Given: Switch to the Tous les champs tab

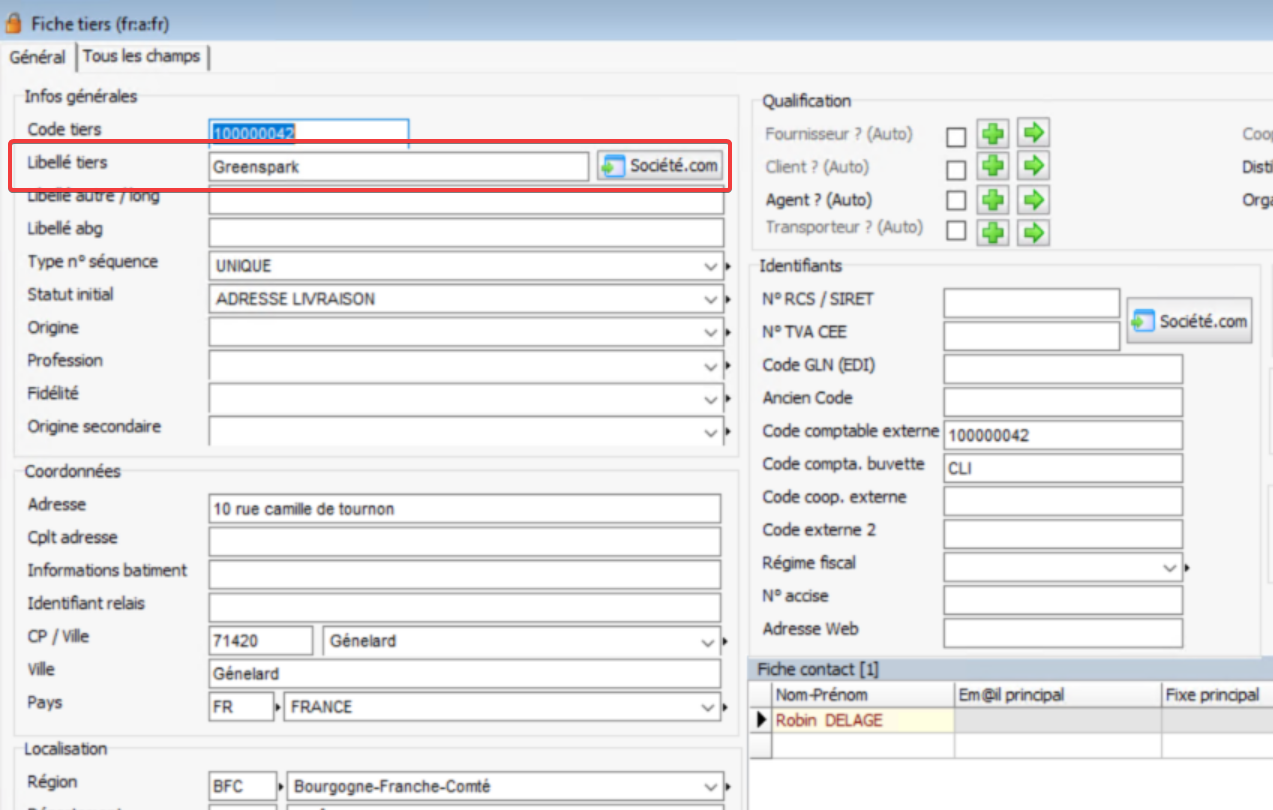Looking at the screenshot, I should [141, 56].
